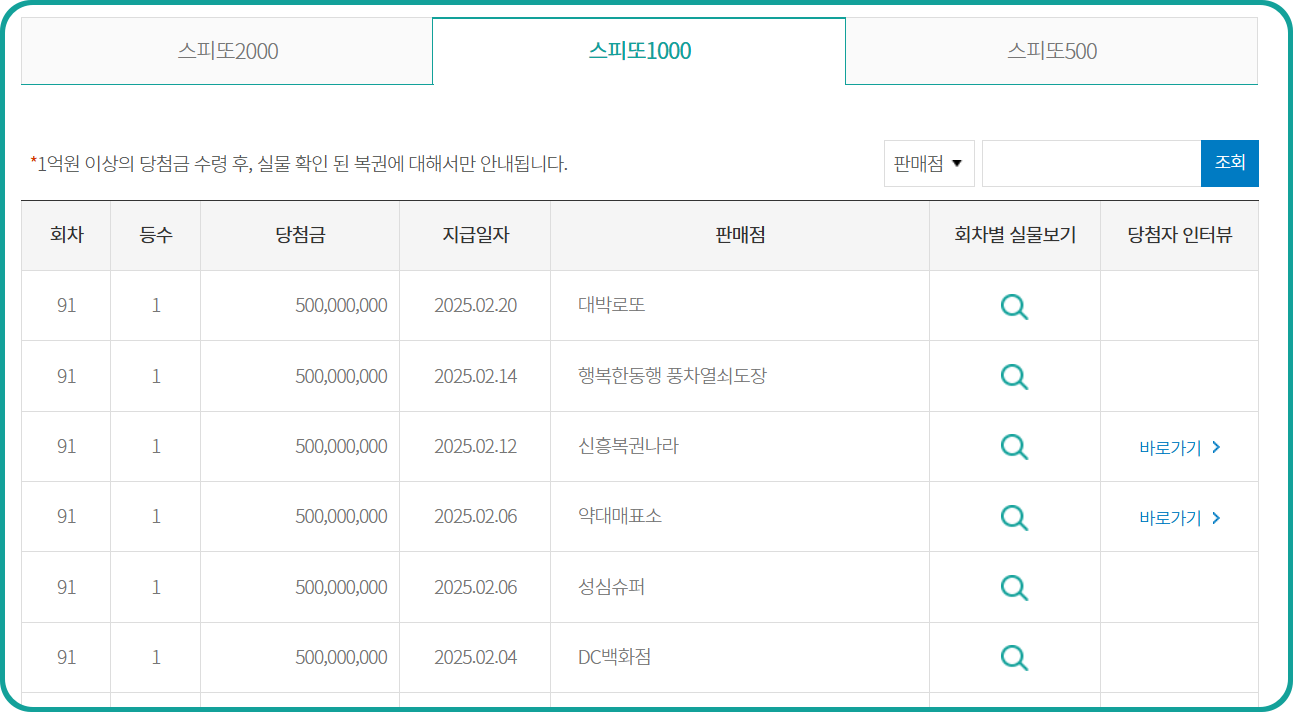Click the 조회 search button
1293x712 pixels.
[x=1230, y=163]
